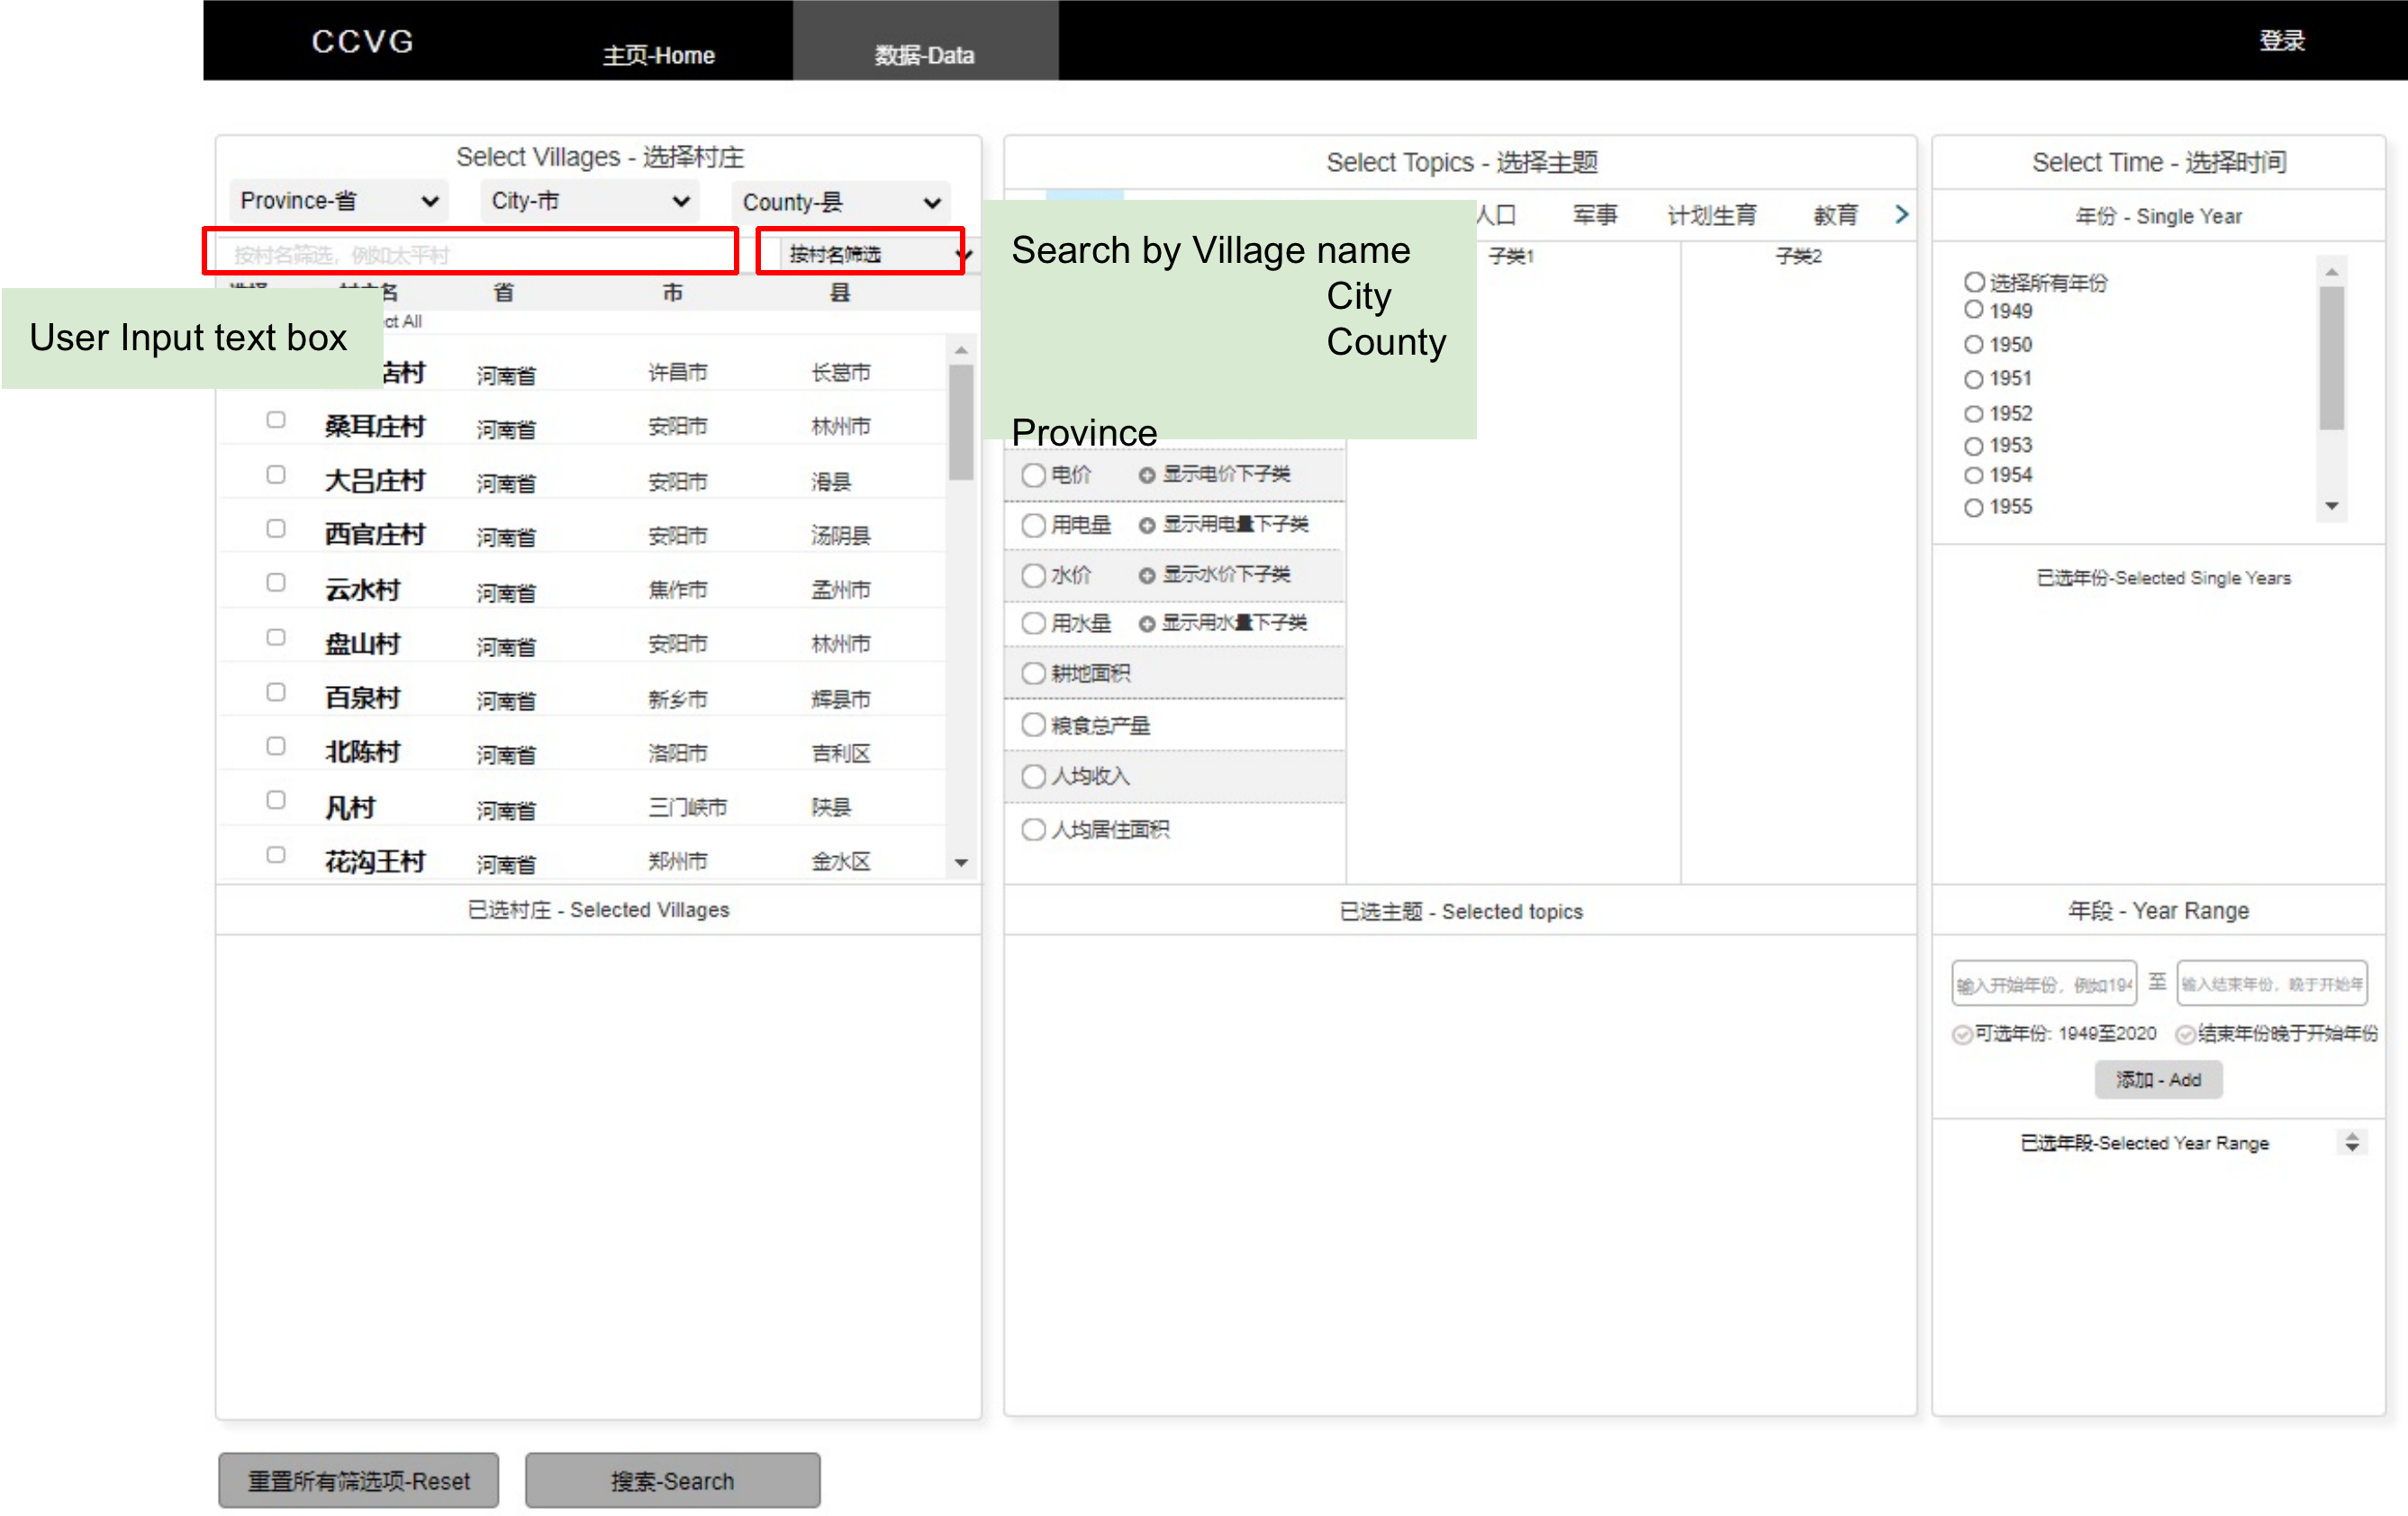Viewport: 2408px width, 1516px height.
Task: Click the plus icon for 显示用水量下子类
Action: 1147,624
